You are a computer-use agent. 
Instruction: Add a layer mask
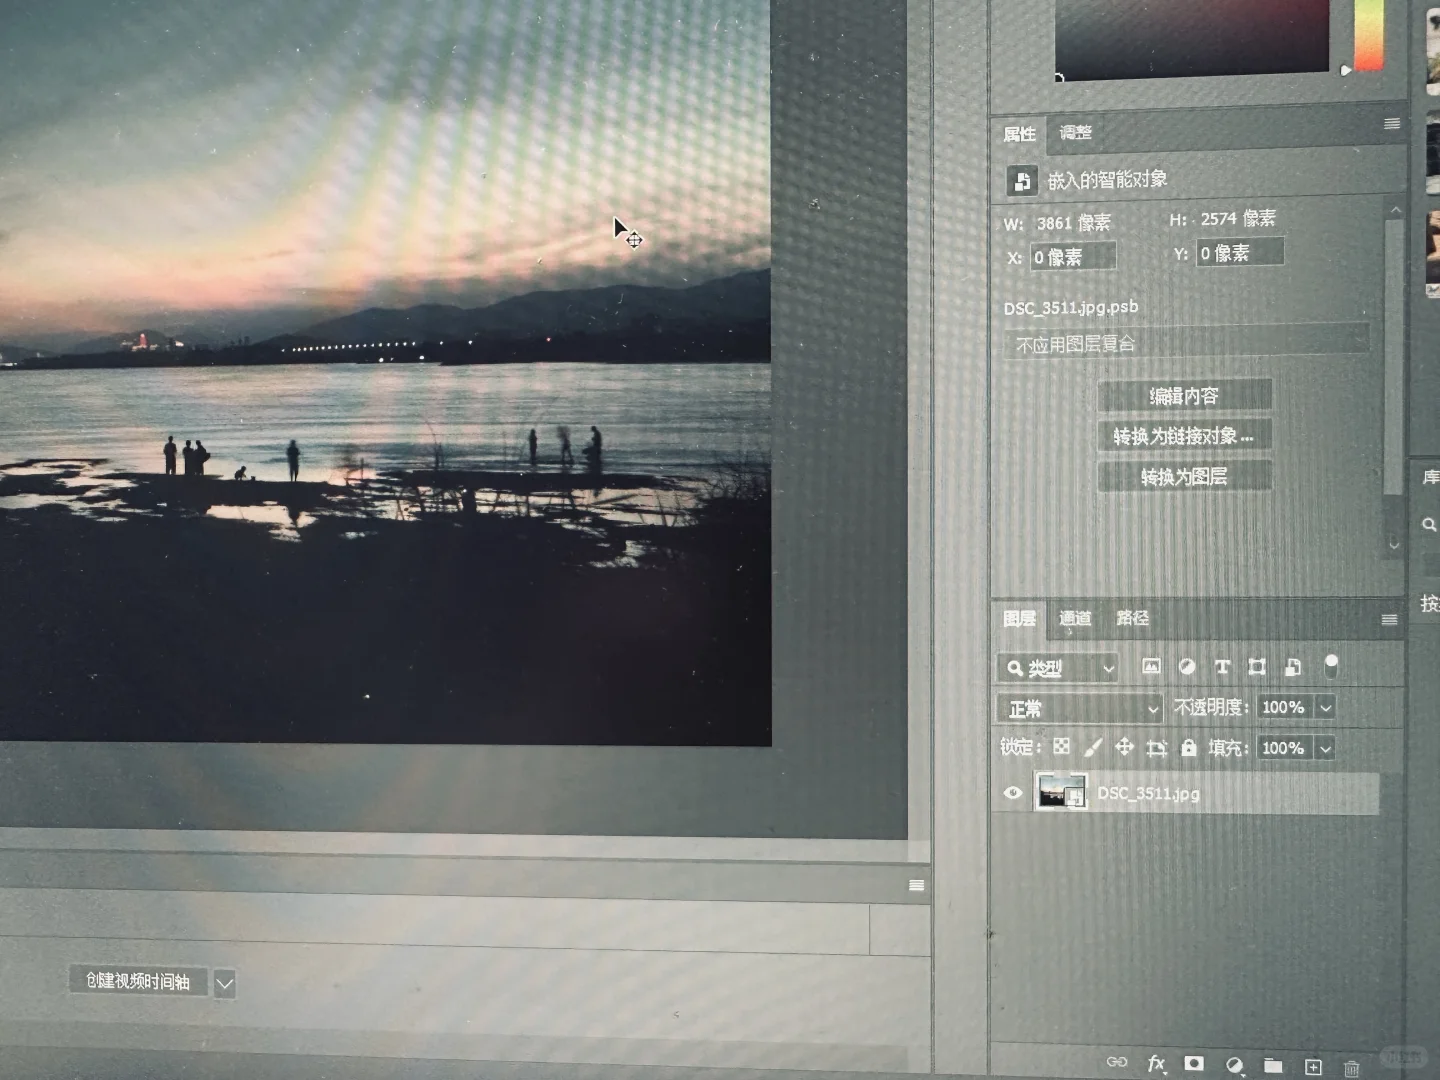pyautogui.click(x=1194, y=1063)
